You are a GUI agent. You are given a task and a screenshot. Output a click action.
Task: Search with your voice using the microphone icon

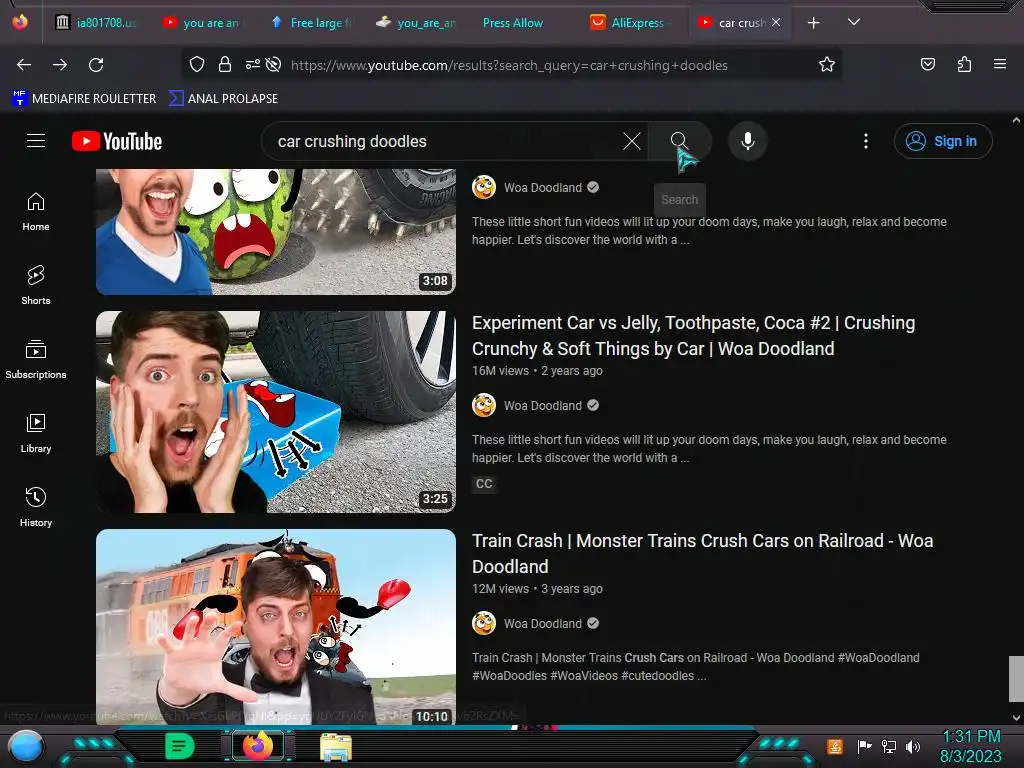coord(748,141)
